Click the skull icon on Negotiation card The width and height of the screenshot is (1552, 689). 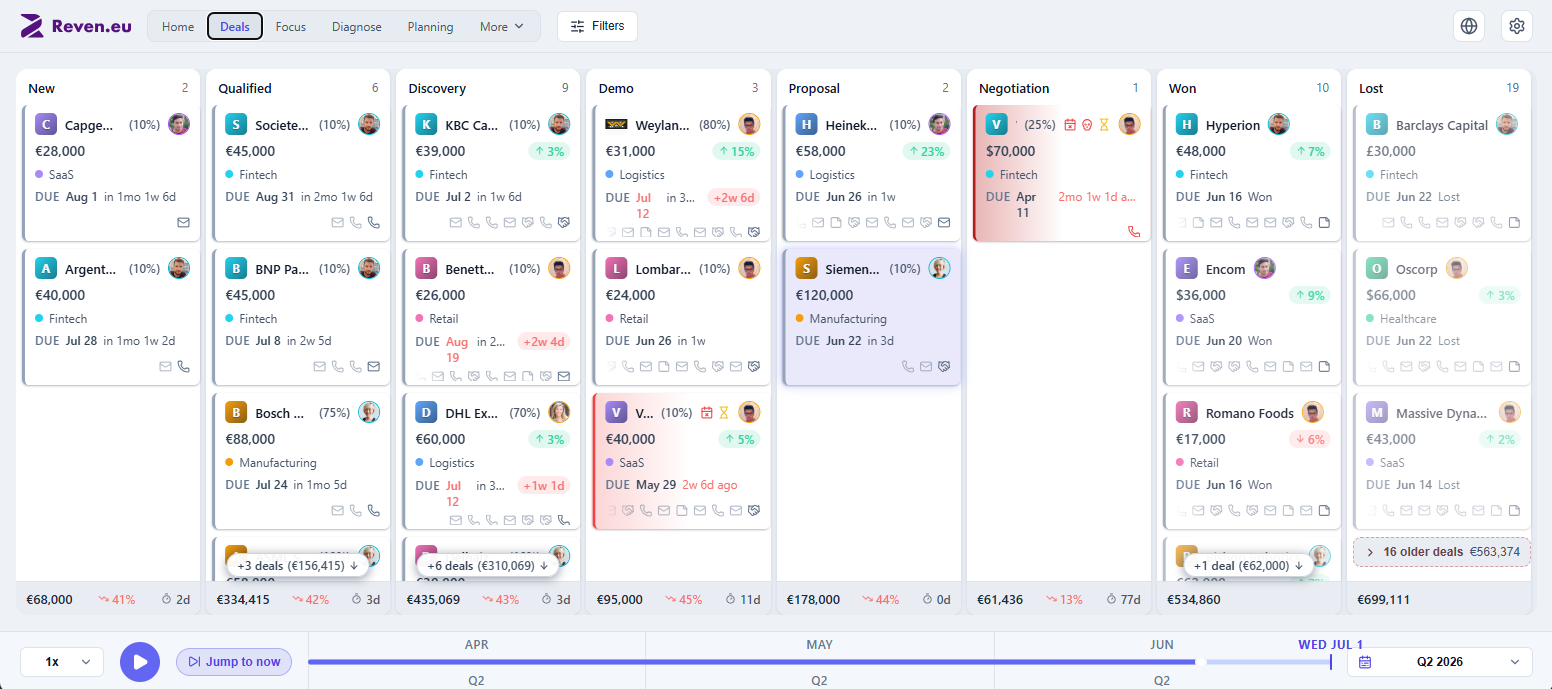tap(1086, 125)
